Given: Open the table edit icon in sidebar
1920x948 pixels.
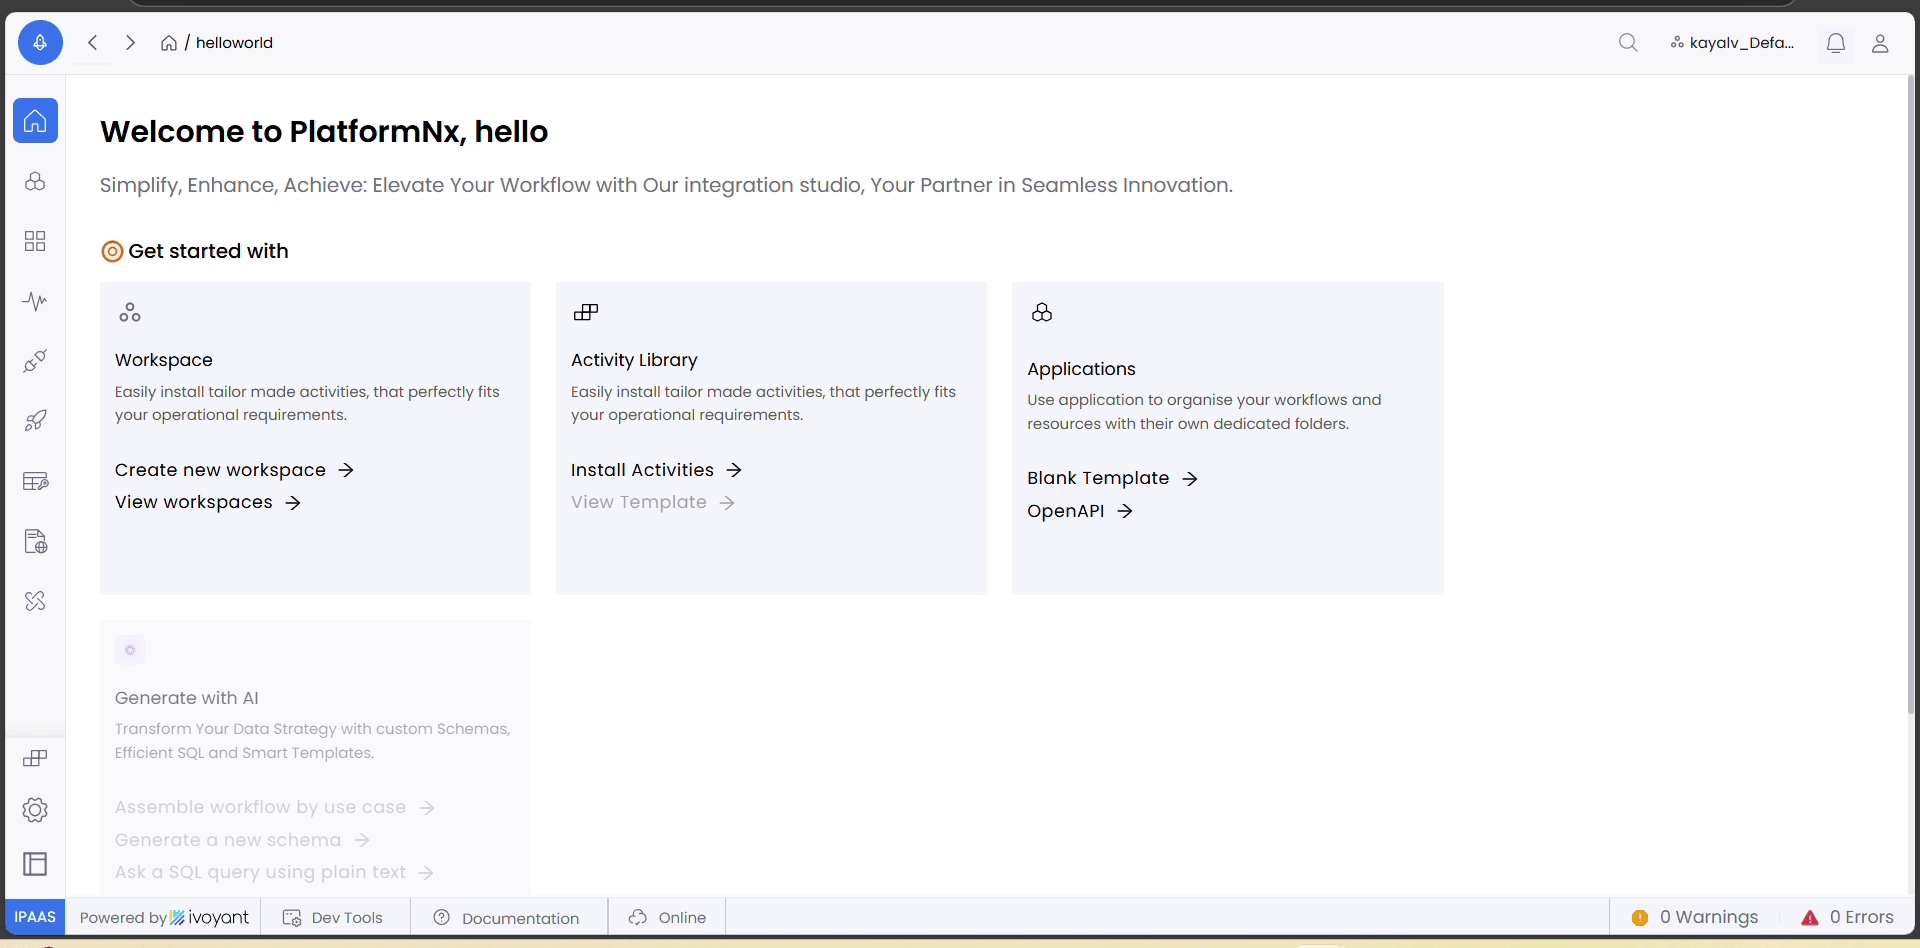Looking at the screenshot, I should (35, 481).
